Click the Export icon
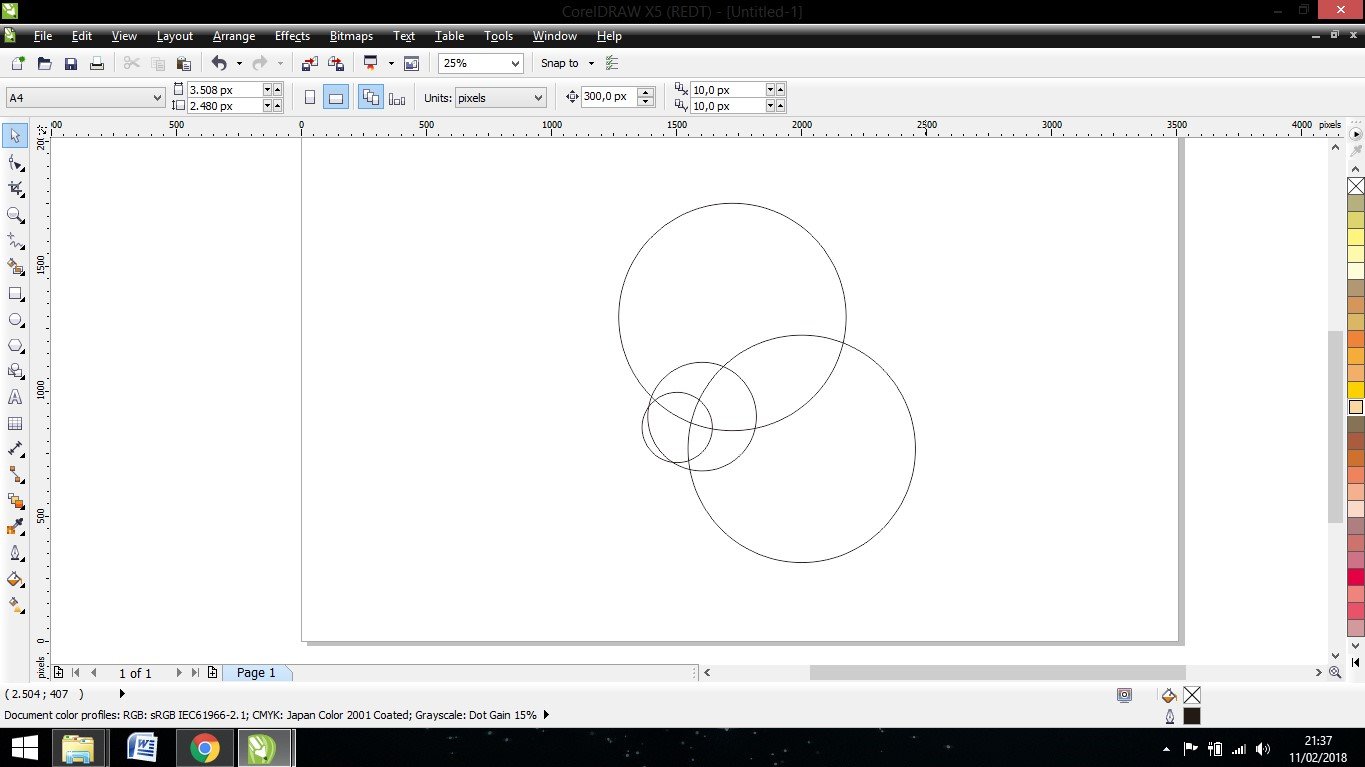Image resolution: width=1365 pixels, height=767 pixels. point(336,63)
